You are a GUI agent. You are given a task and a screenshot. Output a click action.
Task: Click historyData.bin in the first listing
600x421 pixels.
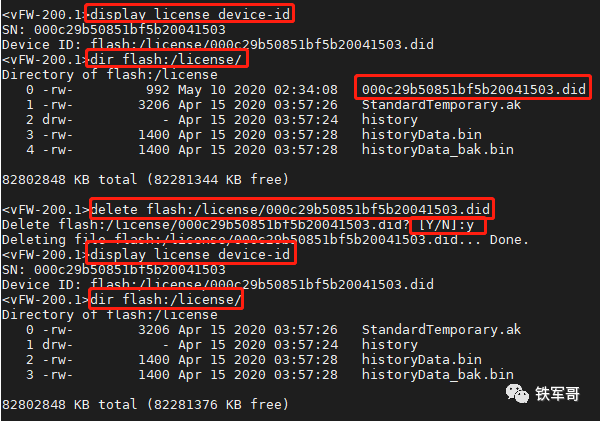(422, 135)
